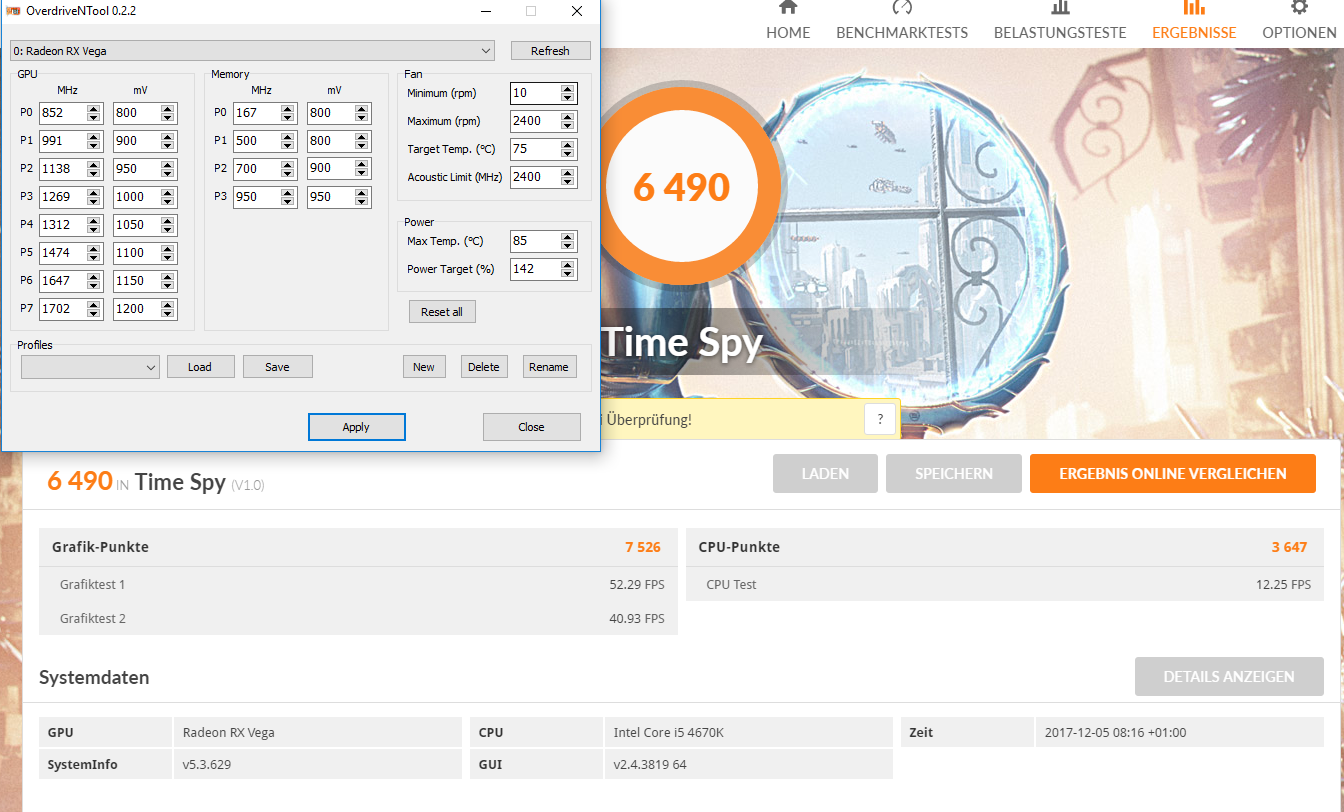Adjust Memory P0 MHz spinner arrows
This screenshot has width=1344, height=812.
click(x=288, y=113)
